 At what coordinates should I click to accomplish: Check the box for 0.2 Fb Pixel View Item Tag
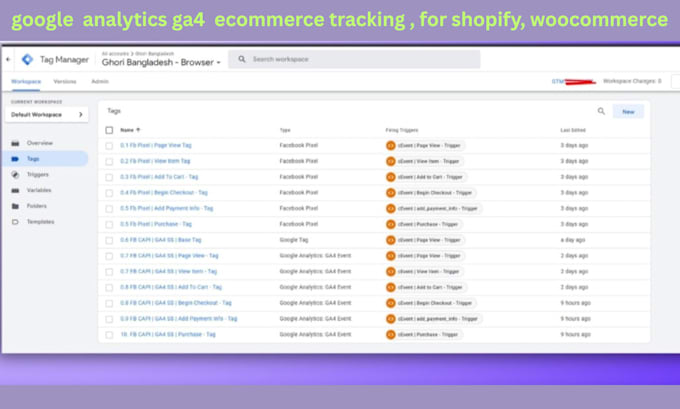[x=109, y=161]
